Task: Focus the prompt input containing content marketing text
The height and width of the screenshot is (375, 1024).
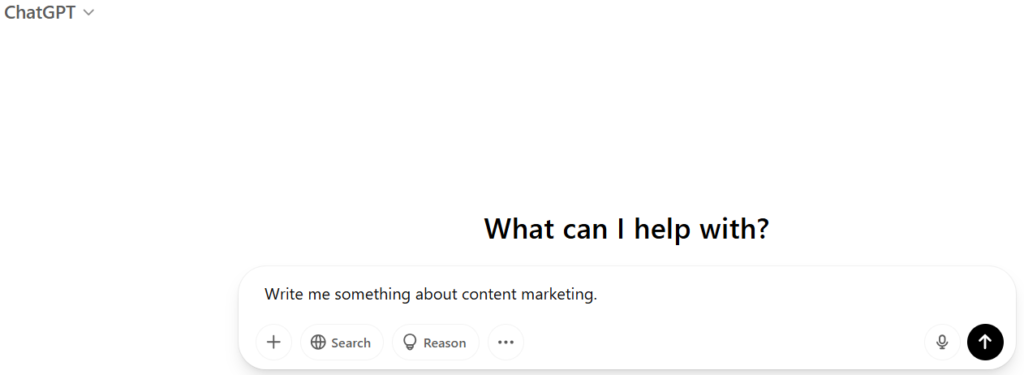Action: [627, 295]
